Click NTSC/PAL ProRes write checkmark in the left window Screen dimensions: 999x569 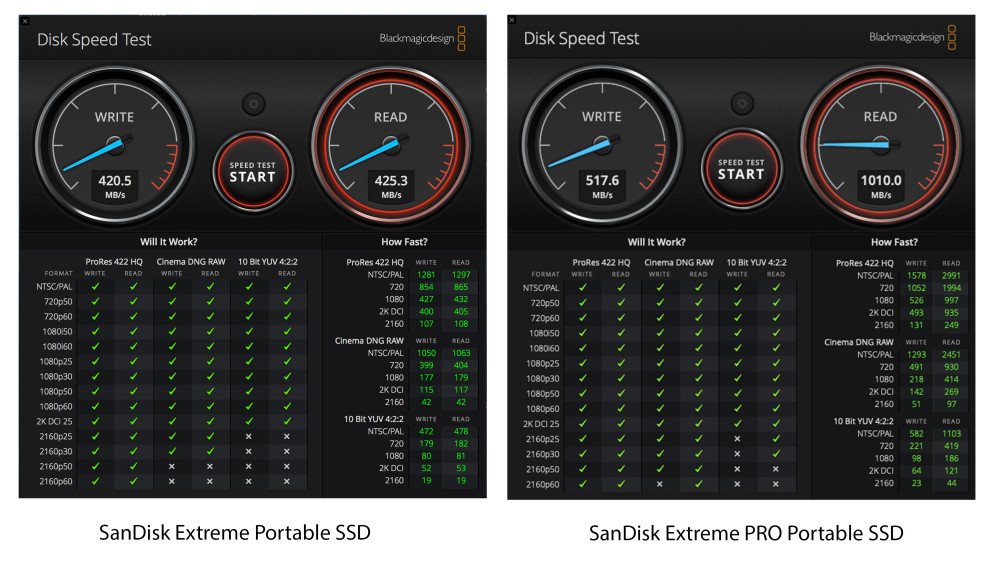[96, 287]
